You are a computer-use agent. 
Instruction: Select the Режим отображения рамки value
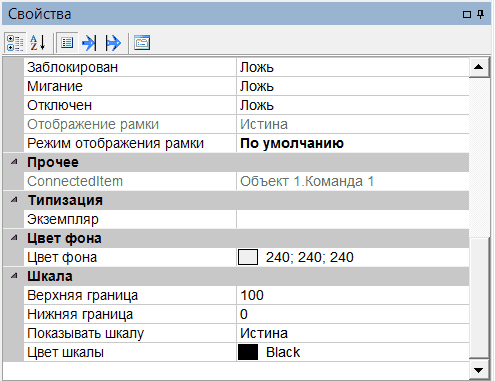353,143
